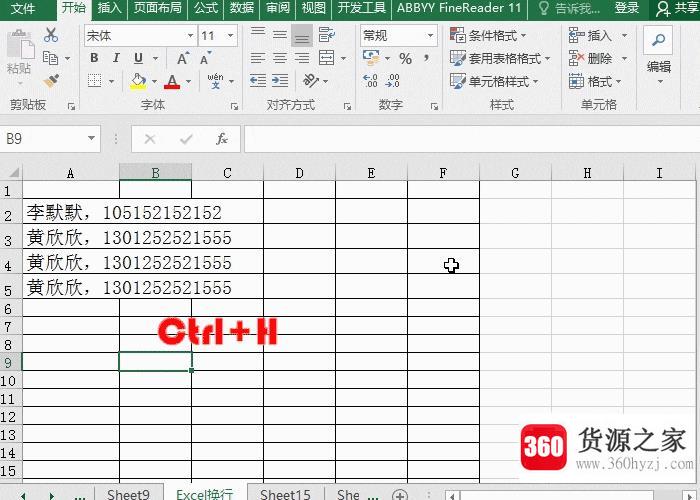Click the Cut scissors icon

point(51,35)
